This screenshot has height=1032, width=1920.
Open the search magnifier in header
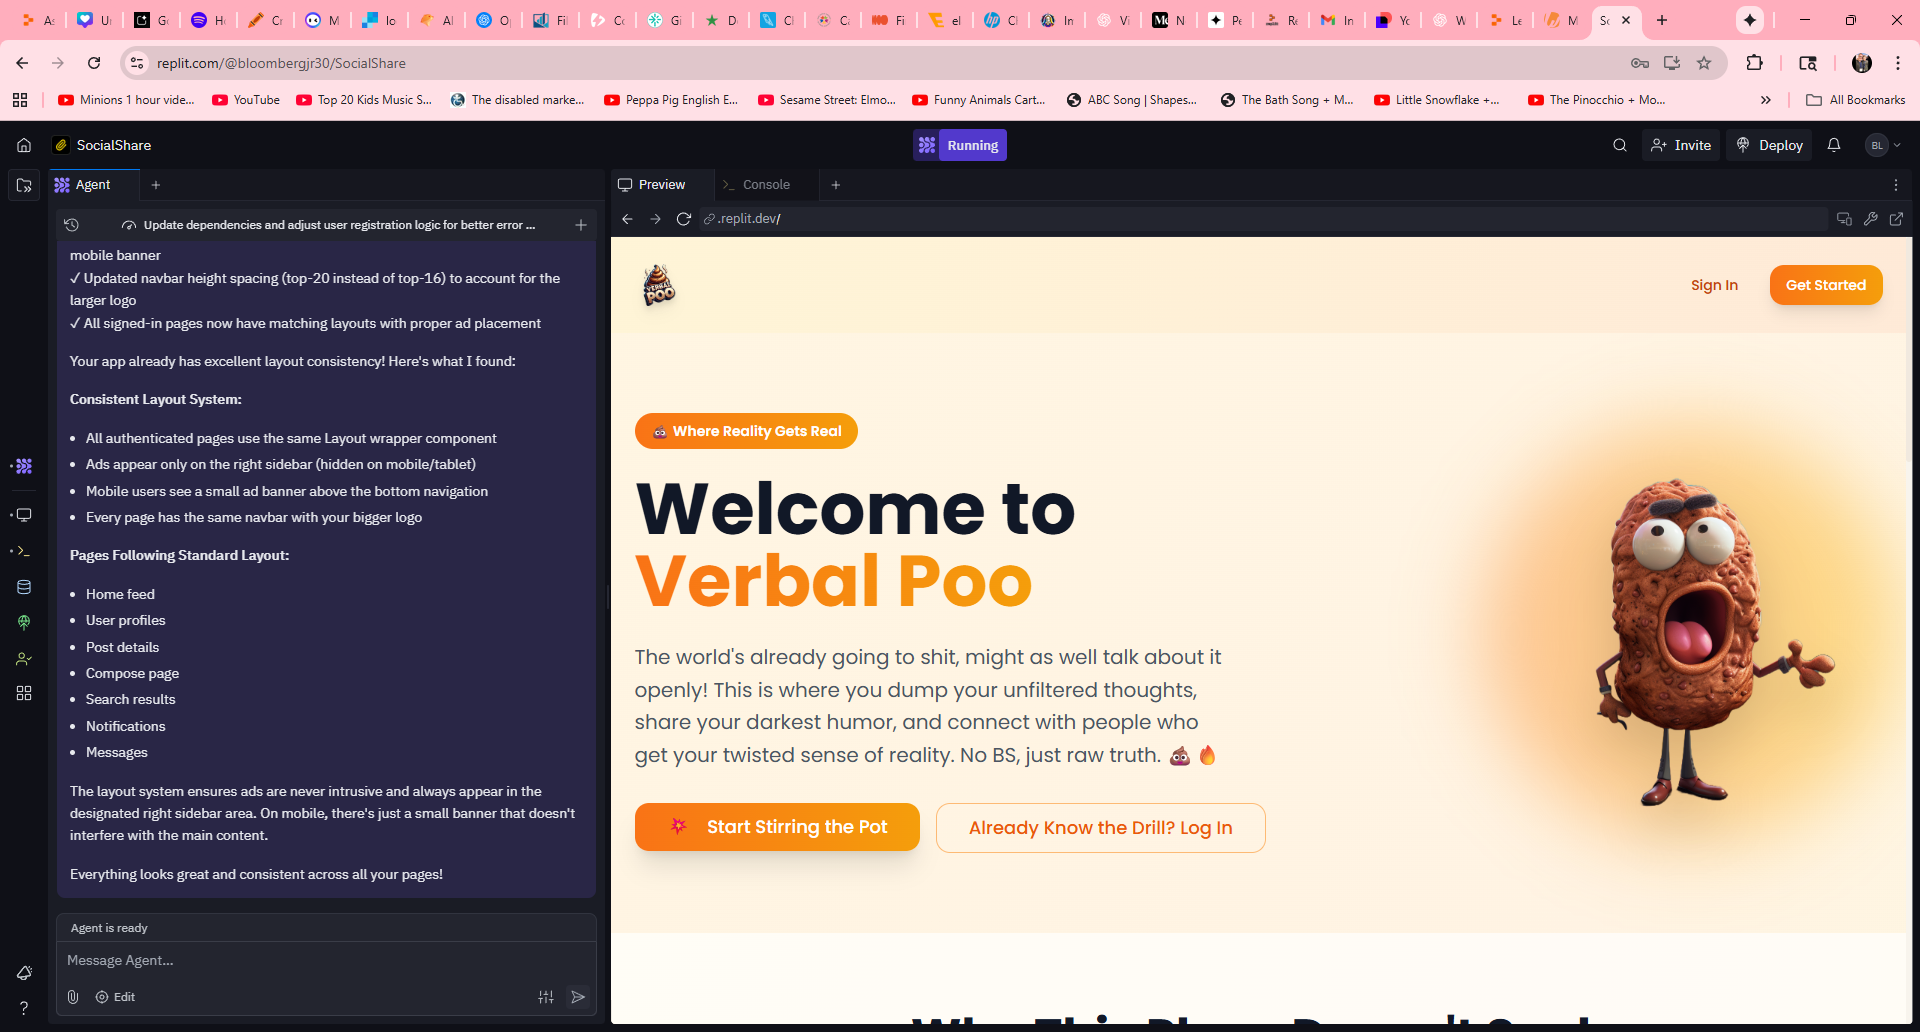[x=1619, y=145]
